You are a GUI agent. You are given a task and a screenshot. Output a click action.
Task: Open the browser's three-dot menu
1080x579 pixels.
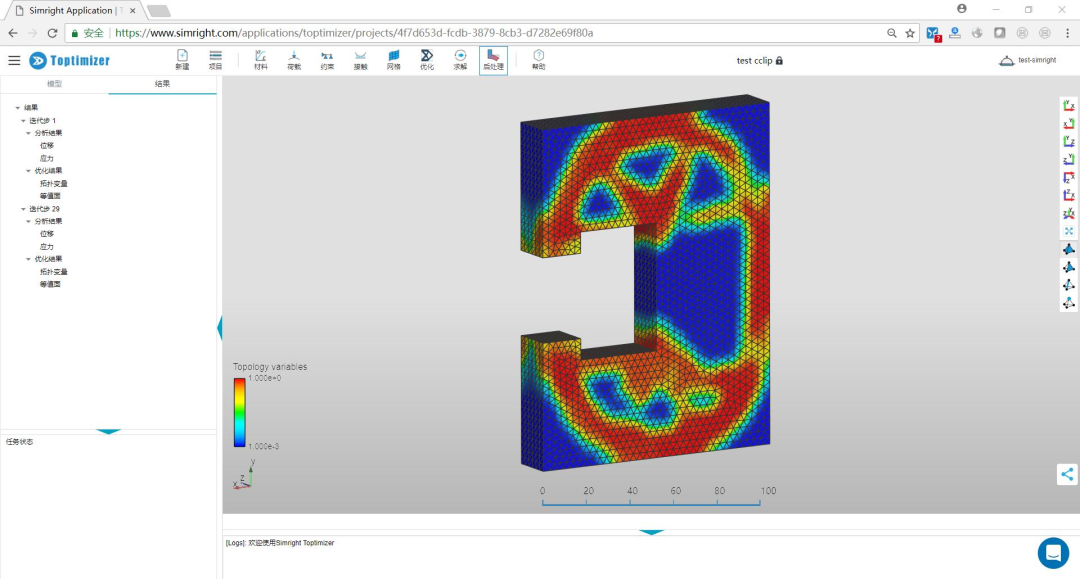pos(1068,33)
